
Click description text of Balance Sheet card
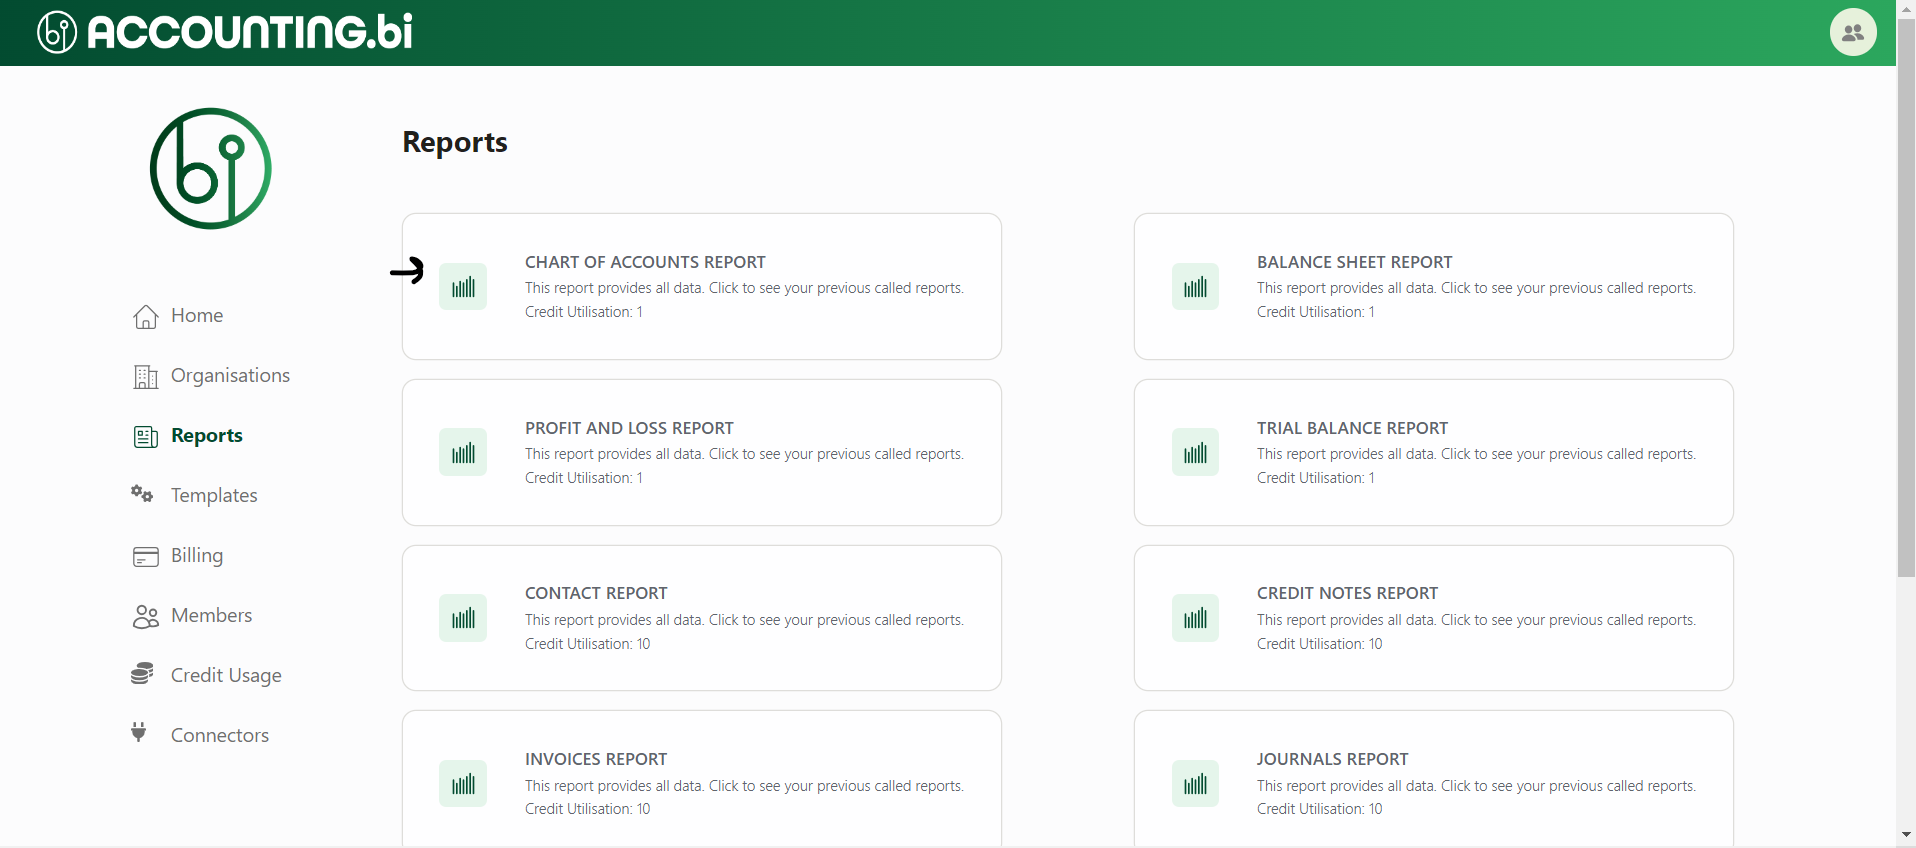pos(1476,288)
